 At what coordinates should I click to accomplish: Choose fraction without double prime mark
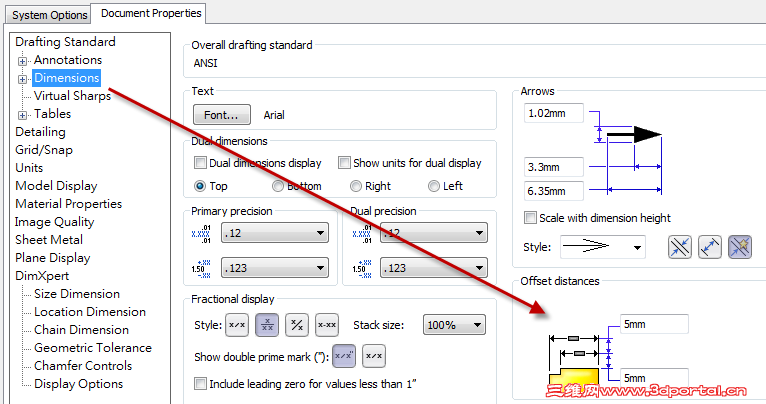[x=373, y=355]
